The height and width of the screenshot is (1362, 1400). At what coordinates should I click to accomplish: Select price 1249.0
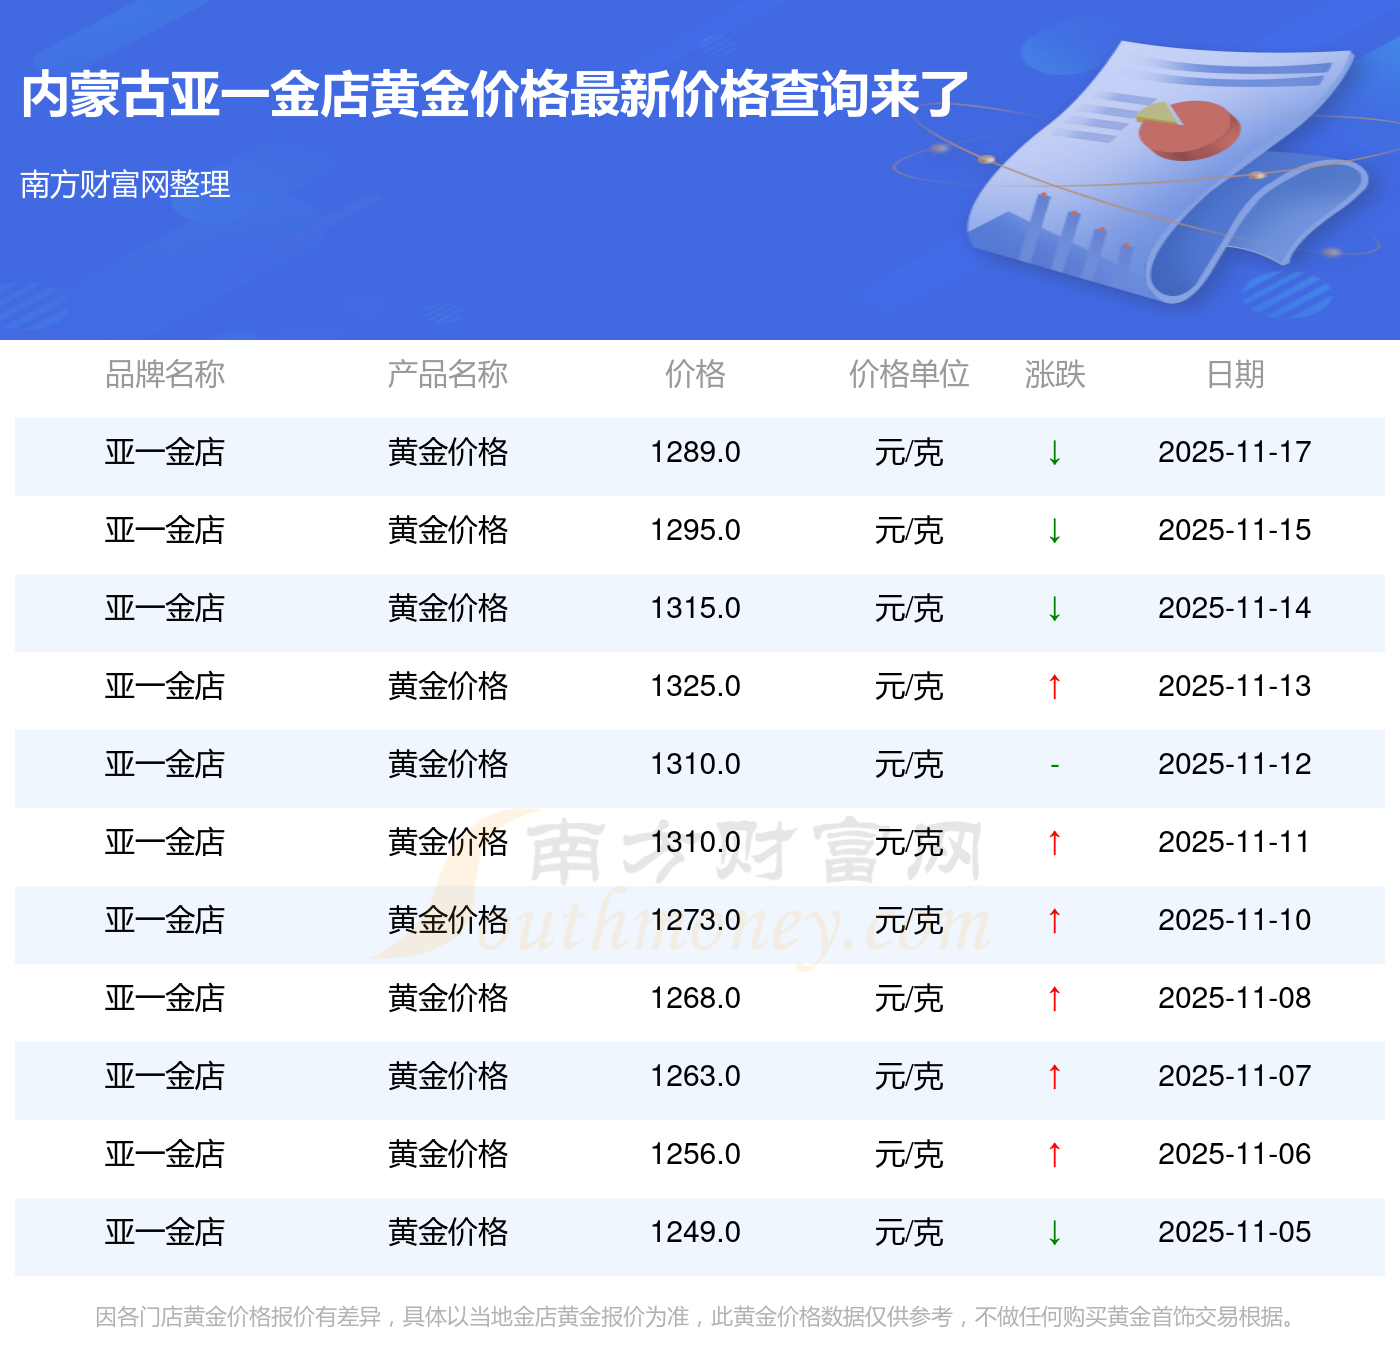click(695, 1232)
